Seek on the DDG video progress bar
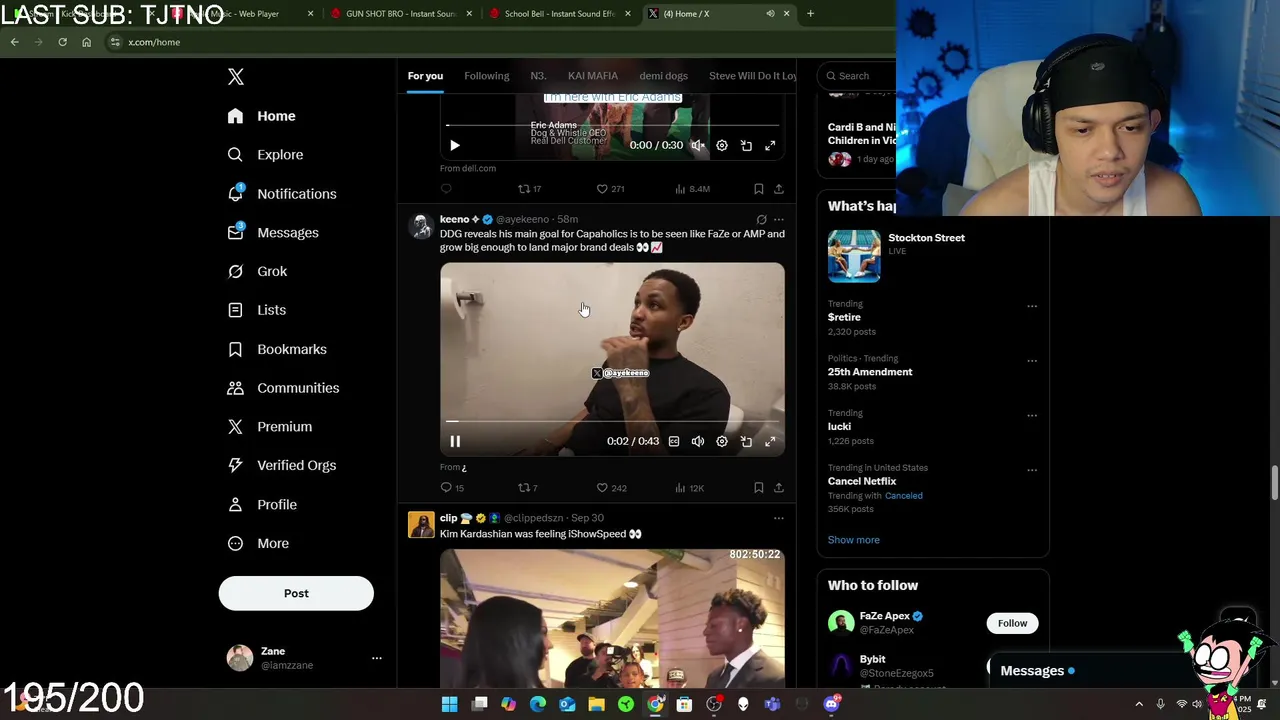This screenshot has width=1280, height=720. click(612, 422)
